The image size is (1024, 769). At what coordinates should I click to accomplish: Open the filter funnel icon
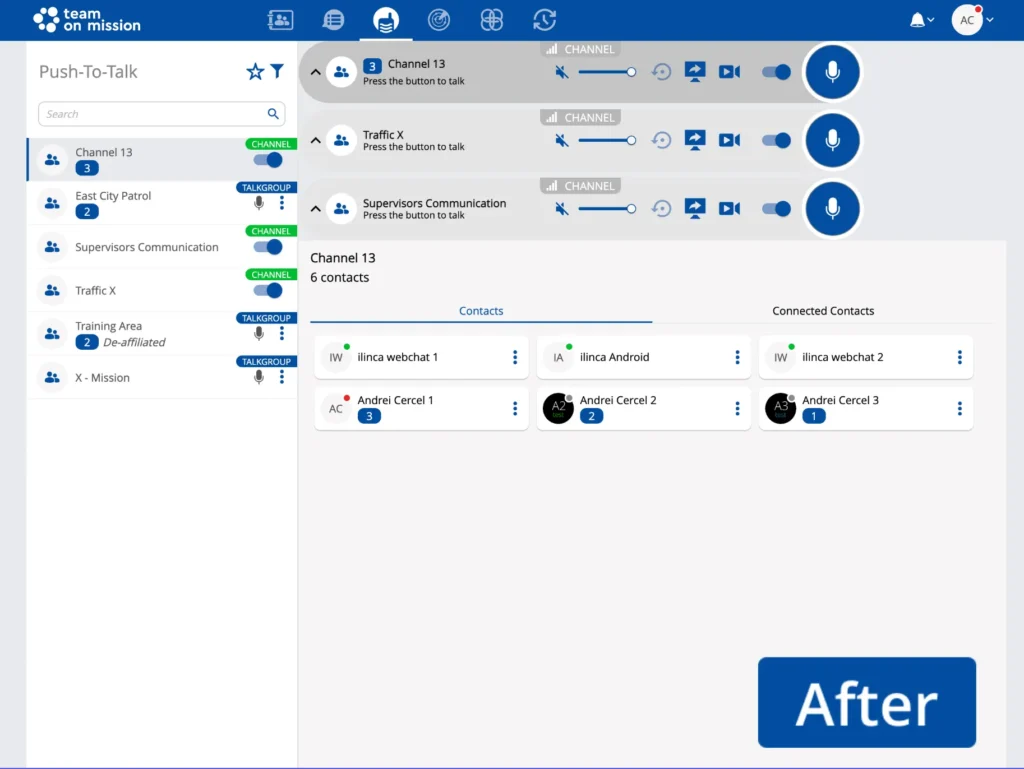click(277, 72)
